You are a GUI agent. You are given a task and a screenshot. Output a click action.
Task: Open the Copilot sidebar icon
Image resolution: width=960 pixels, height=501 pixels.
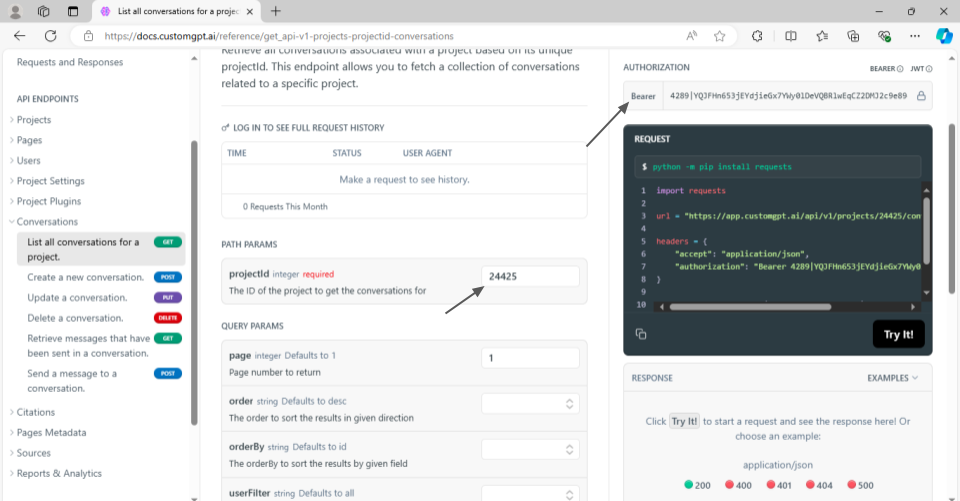pyautogui.click(x=943, y=36)
